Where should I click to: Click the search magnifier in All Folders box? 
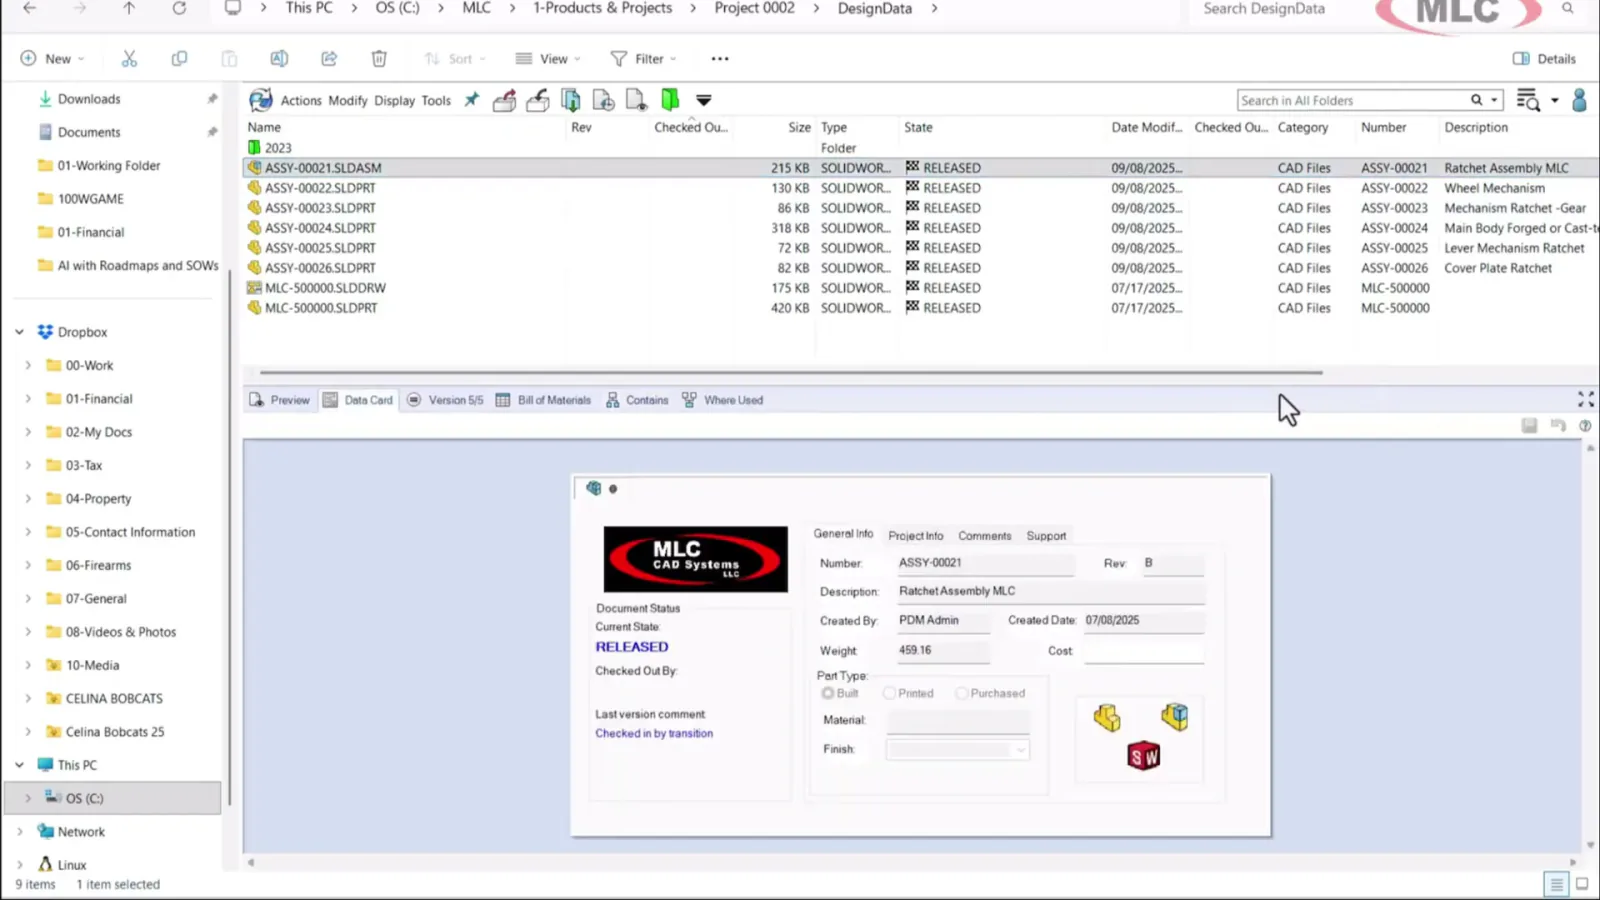tap(1476, 100)
